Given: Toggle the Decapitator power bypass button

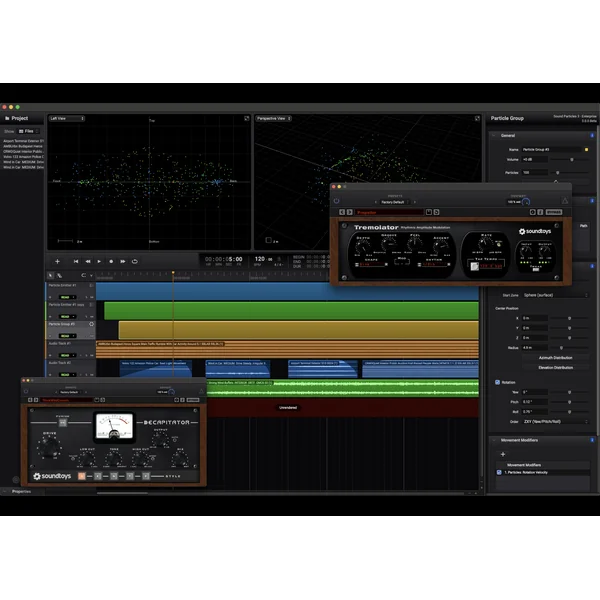Looking at the screenshot, I should tap(26, 391).
